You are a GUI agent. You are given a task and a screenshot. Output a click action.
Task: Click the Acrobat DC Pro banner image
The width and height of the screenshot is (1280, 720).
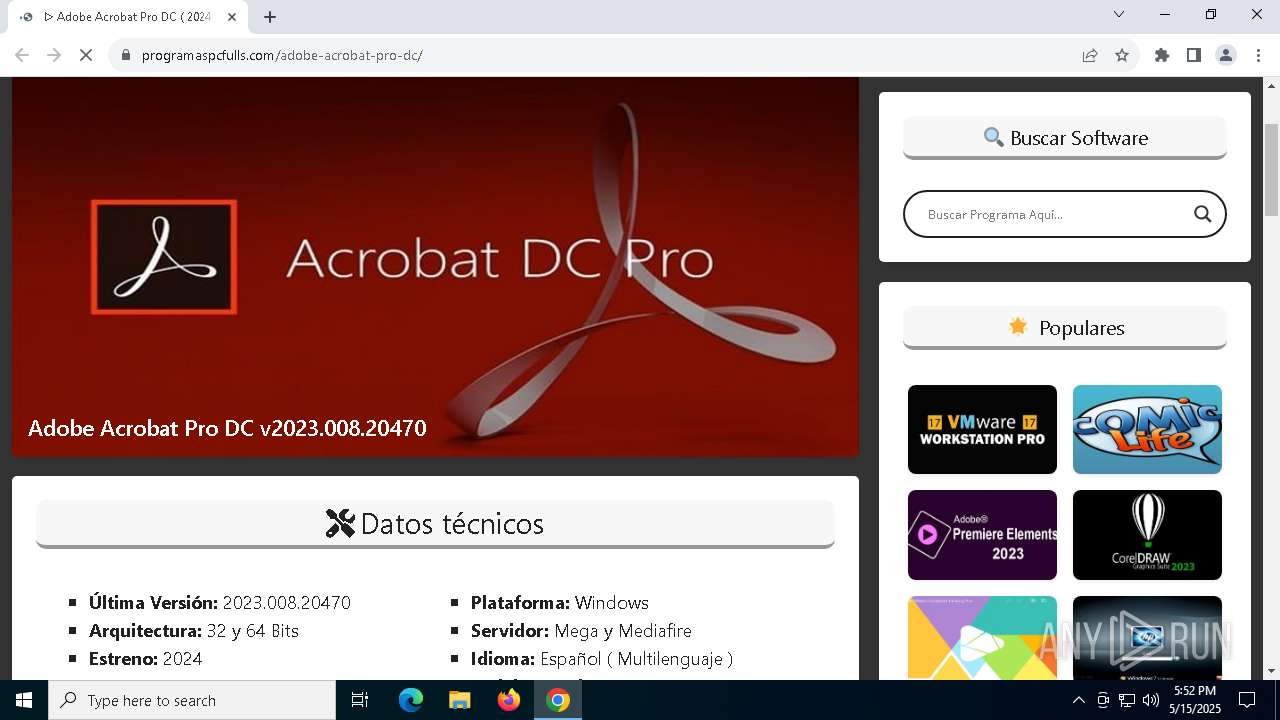tap(435, 267)
